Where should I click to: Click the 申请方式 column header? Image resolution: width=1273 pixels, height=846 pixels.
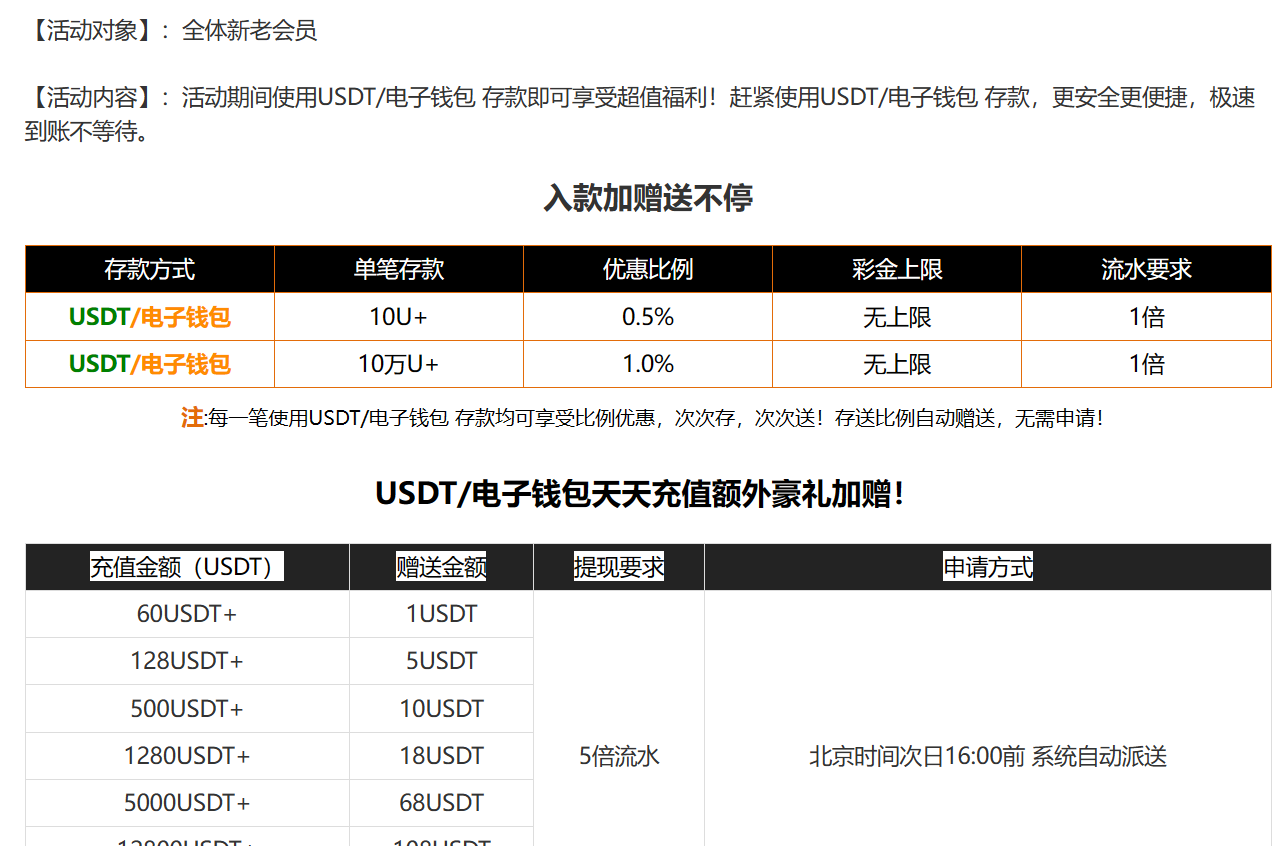988,567
